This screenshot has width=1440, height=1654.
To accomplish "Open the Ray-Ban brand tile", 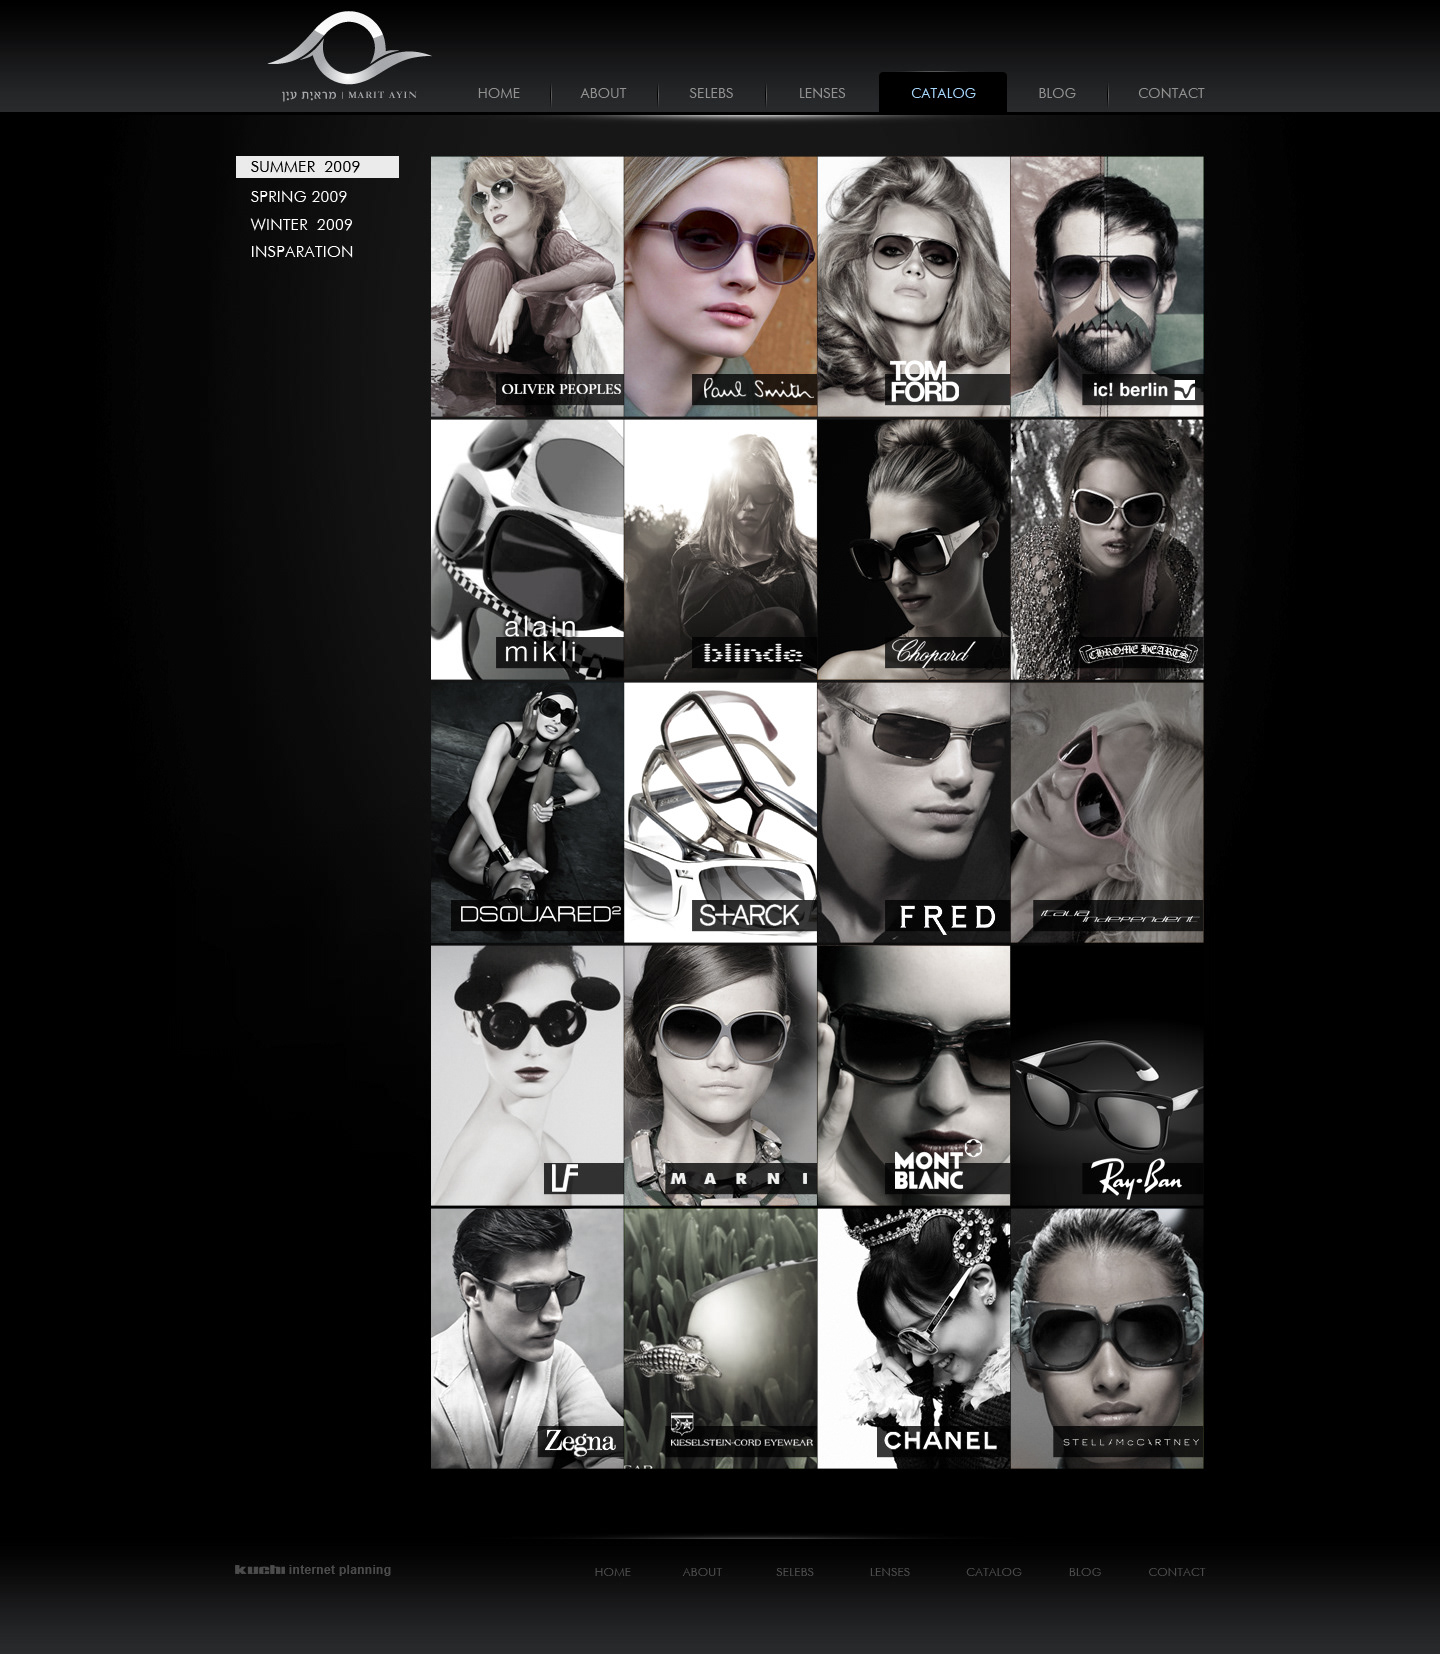I will point(1107,1075).
